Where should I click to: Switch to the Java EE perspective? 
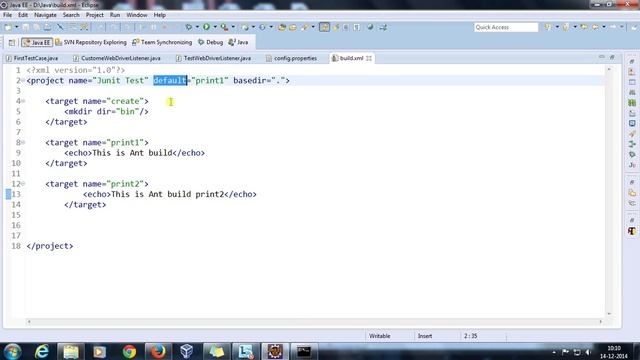pos(37,42)
